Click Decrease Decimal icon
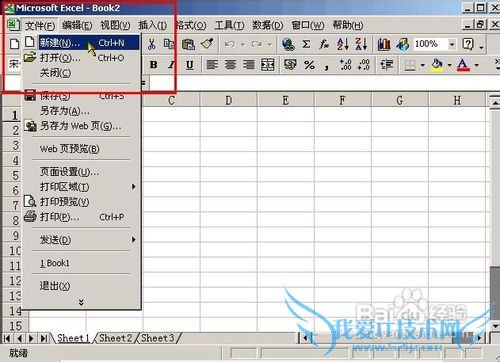Screen dimensions: 500x362 (x=363, y=64)
